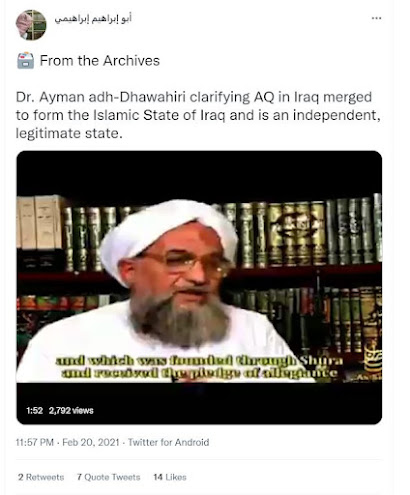Viewport: 410px width, 495px height.
Task: Open the three-dot more options menu
Action: [x=376, y=18]
